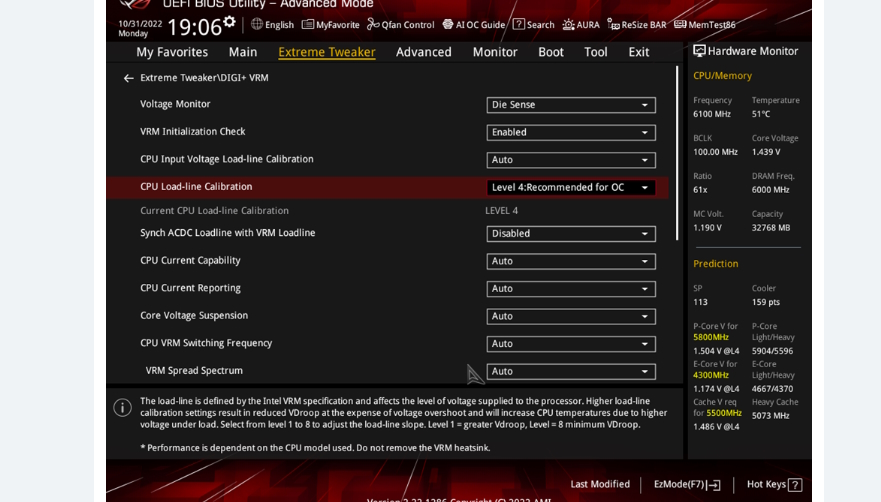Click the Voltage Monitor label
Image resolution: width=881 pixels, height=502 pixels.
click(x=175, y=104)
